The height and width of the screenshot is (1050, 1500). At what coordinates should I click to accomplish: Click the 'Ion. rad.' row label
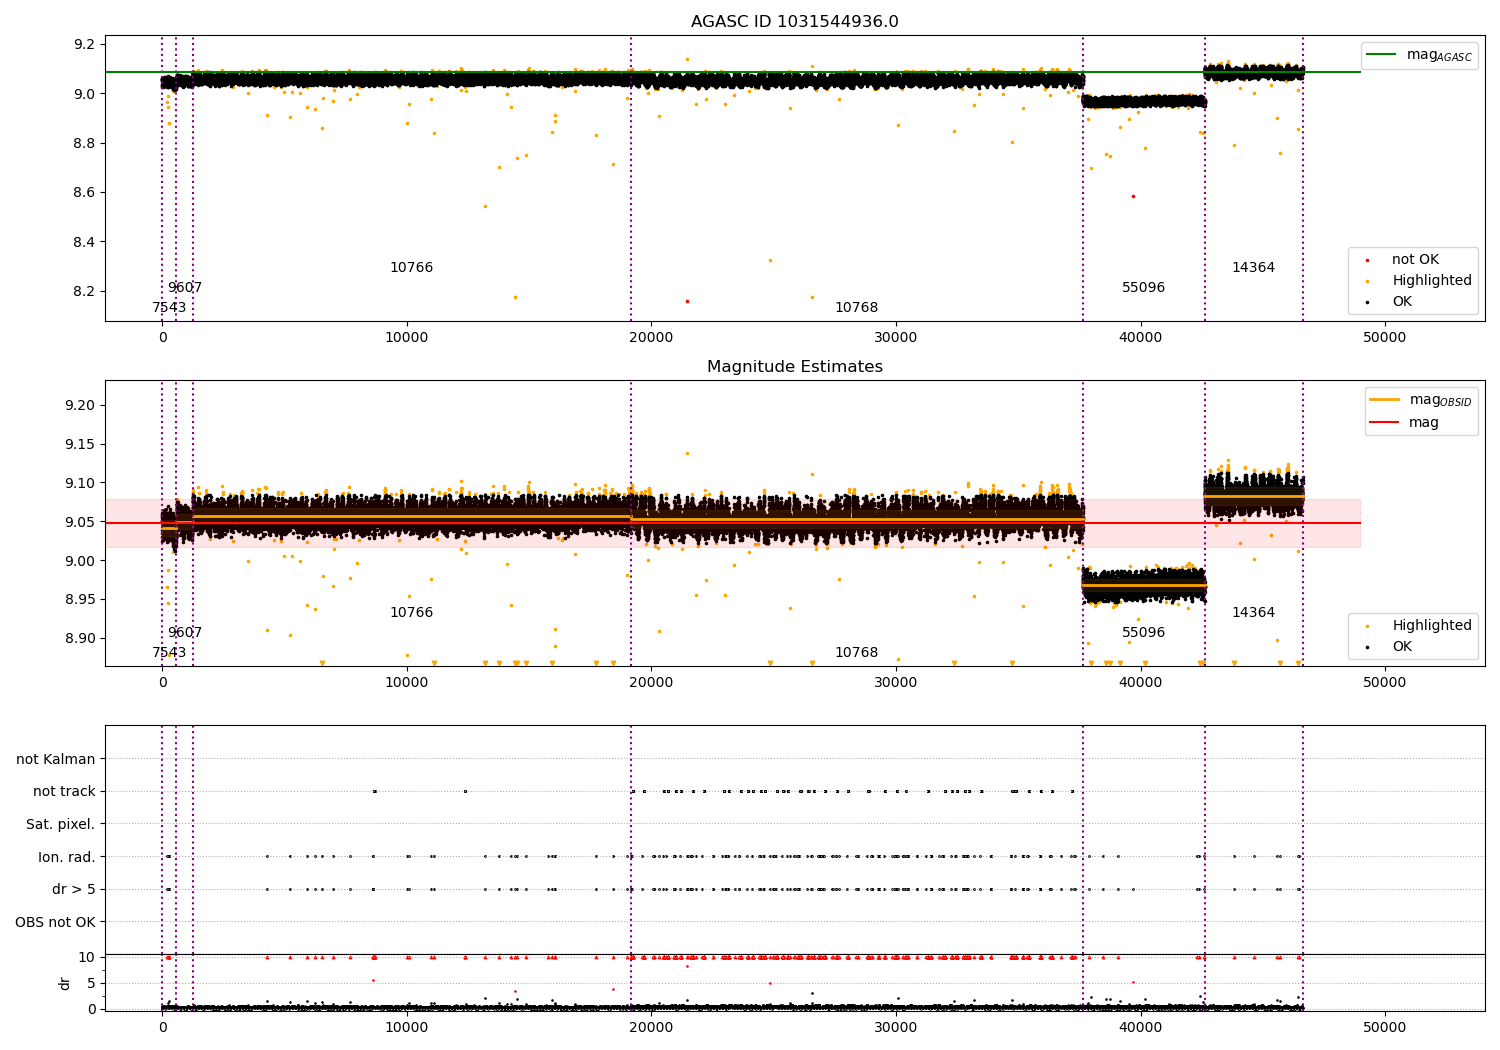[67, 857]
